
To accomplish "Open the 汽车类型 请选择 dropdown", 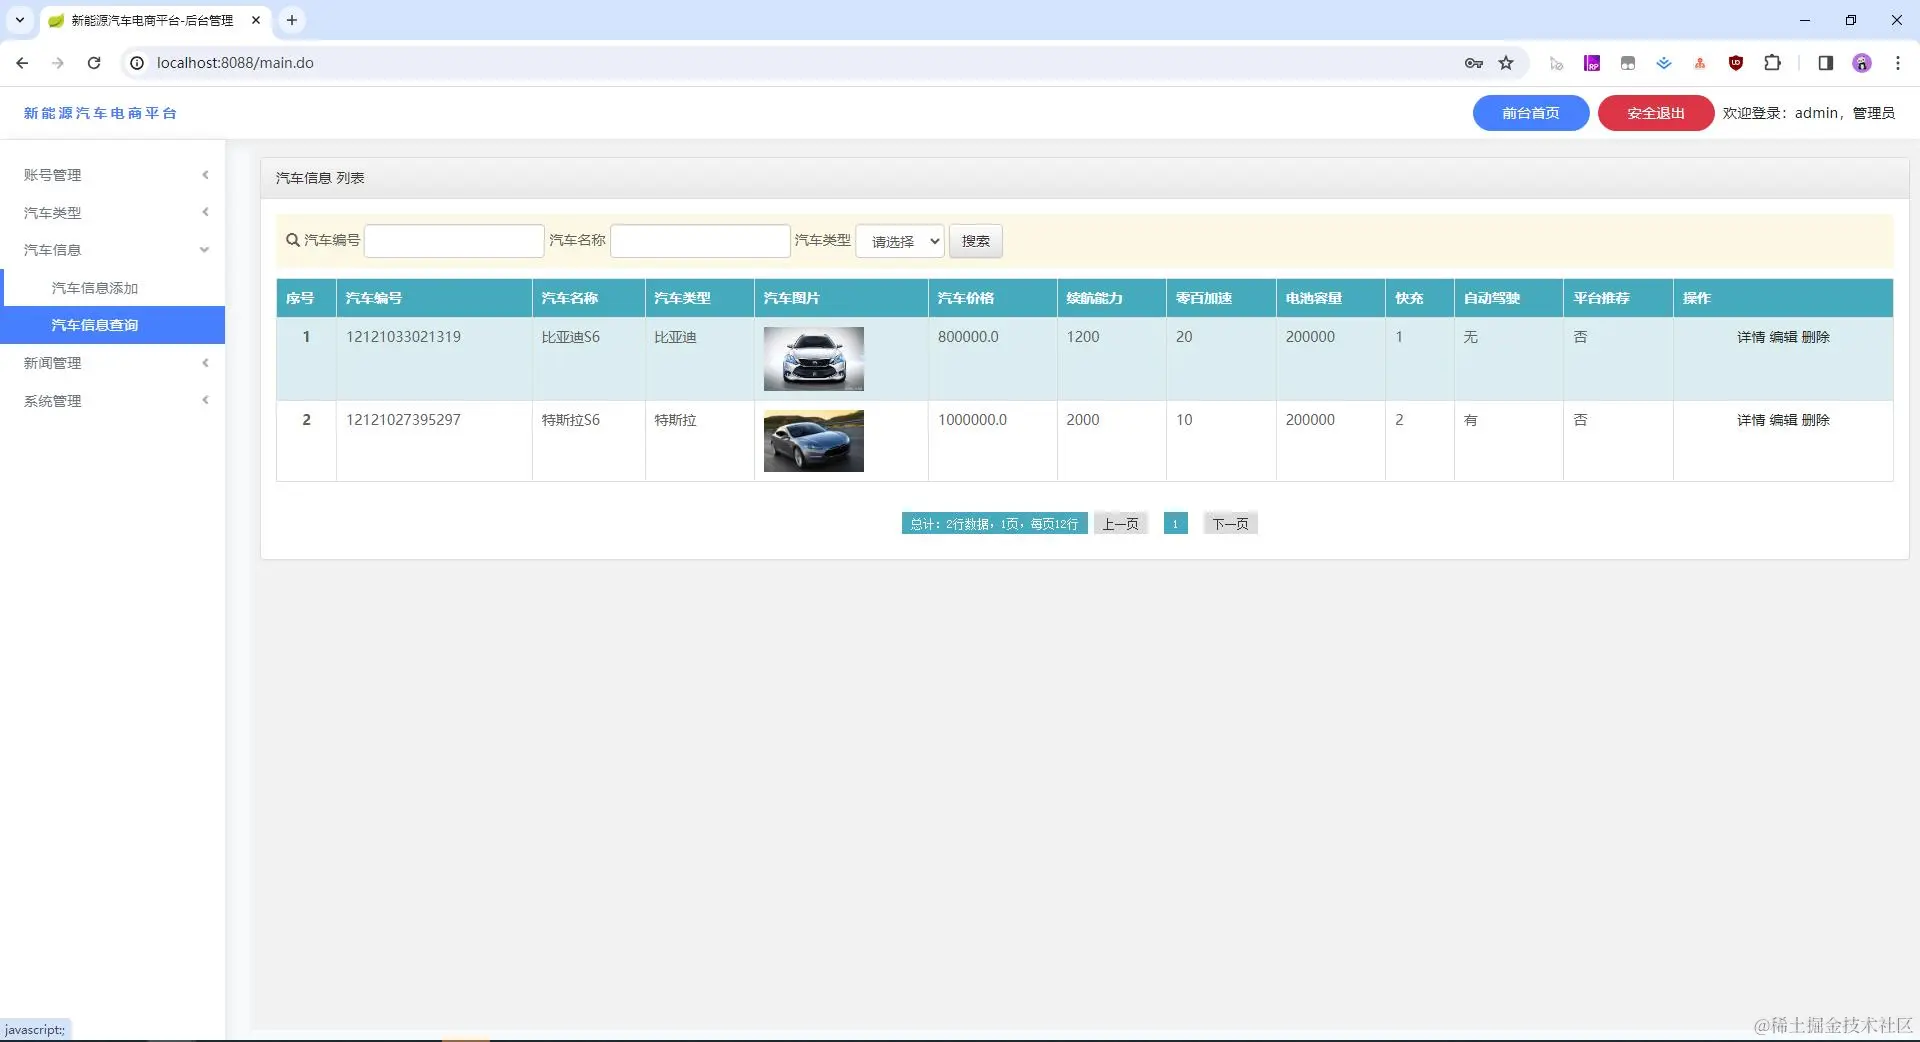I will (x=900, y=241).
